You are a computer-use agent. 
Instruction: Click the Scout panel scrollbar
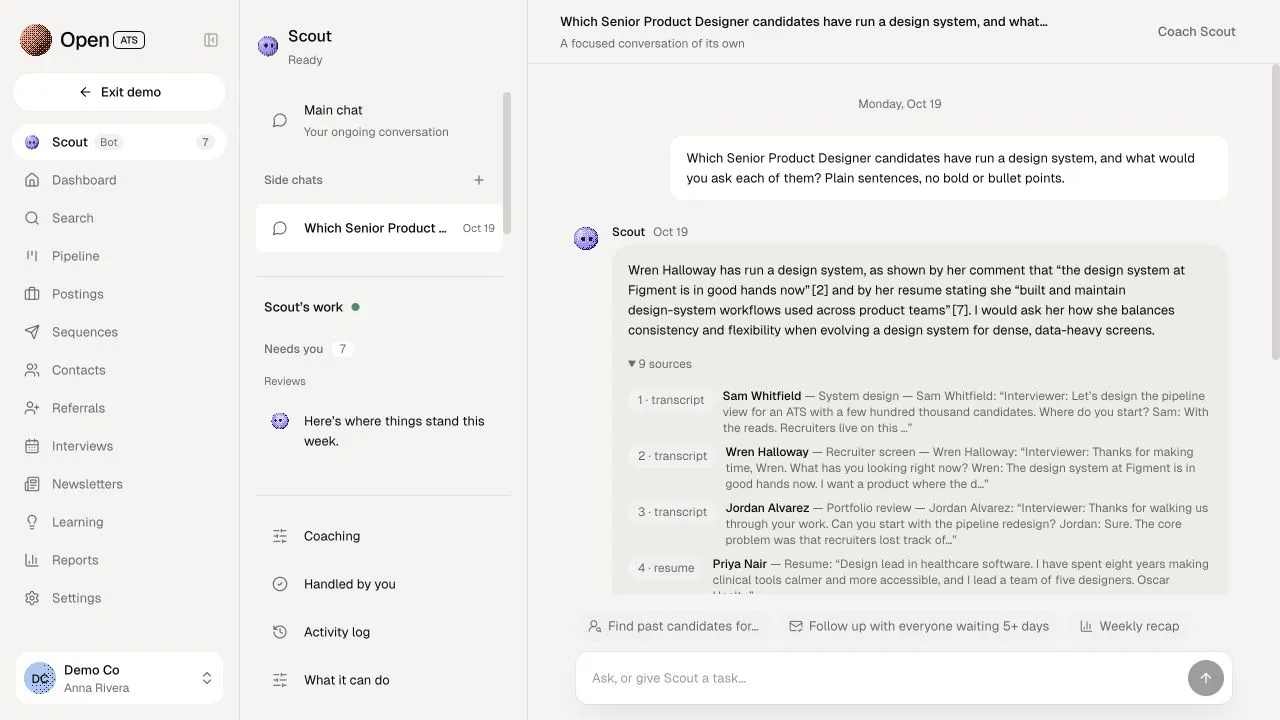coord(507,163)
